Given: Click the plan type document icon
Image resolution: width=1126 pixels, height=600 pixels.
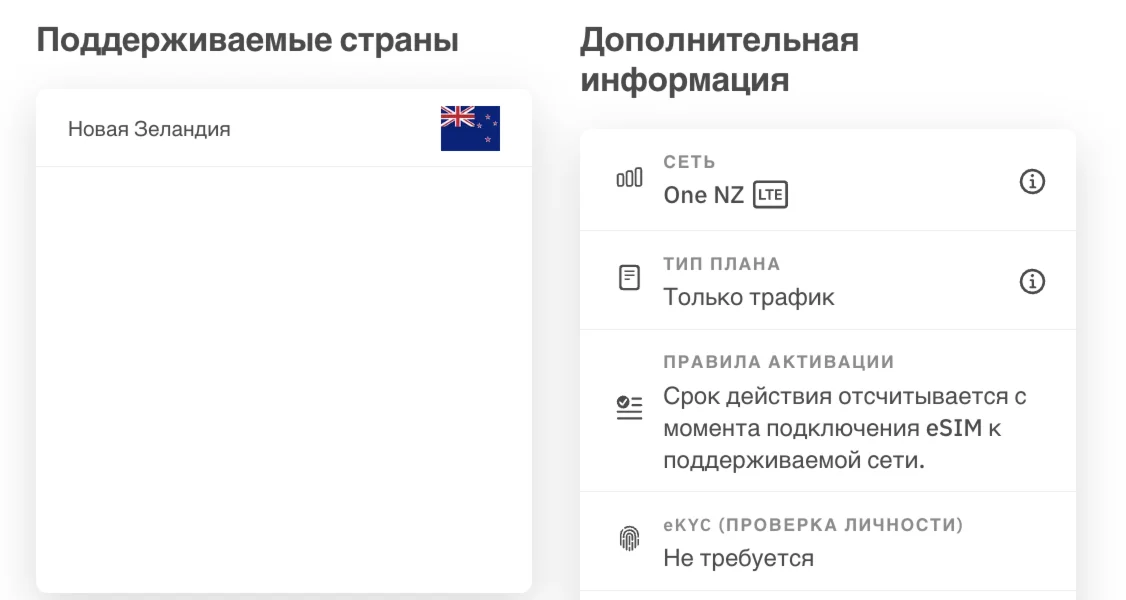Looking at the screenshot, I should pyautogui.click(x=629, y=278).
